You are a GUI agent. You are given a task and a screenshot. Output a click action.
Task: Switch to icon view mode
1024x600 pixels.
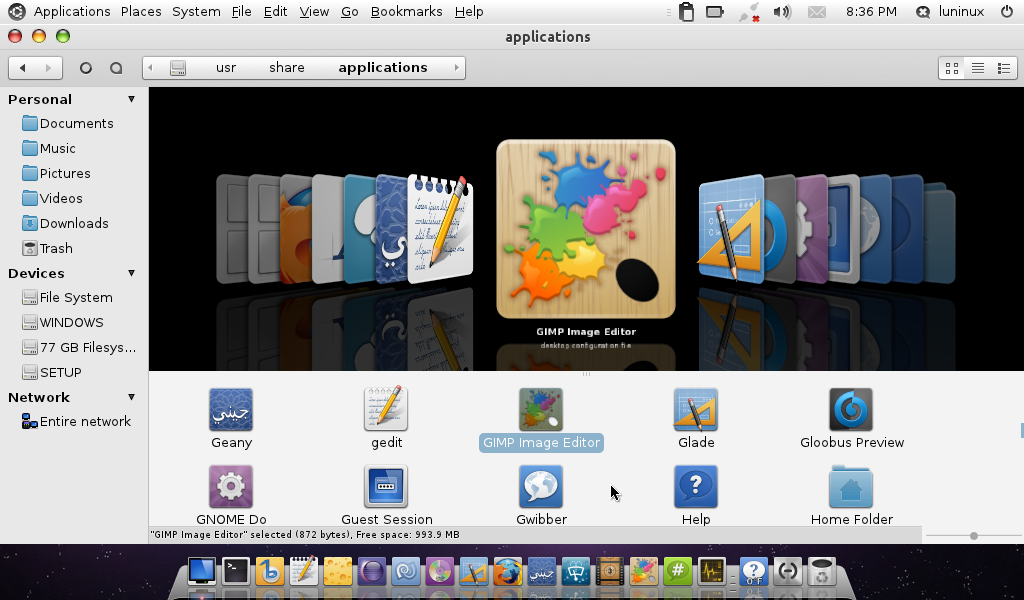[x=952, y=68]
